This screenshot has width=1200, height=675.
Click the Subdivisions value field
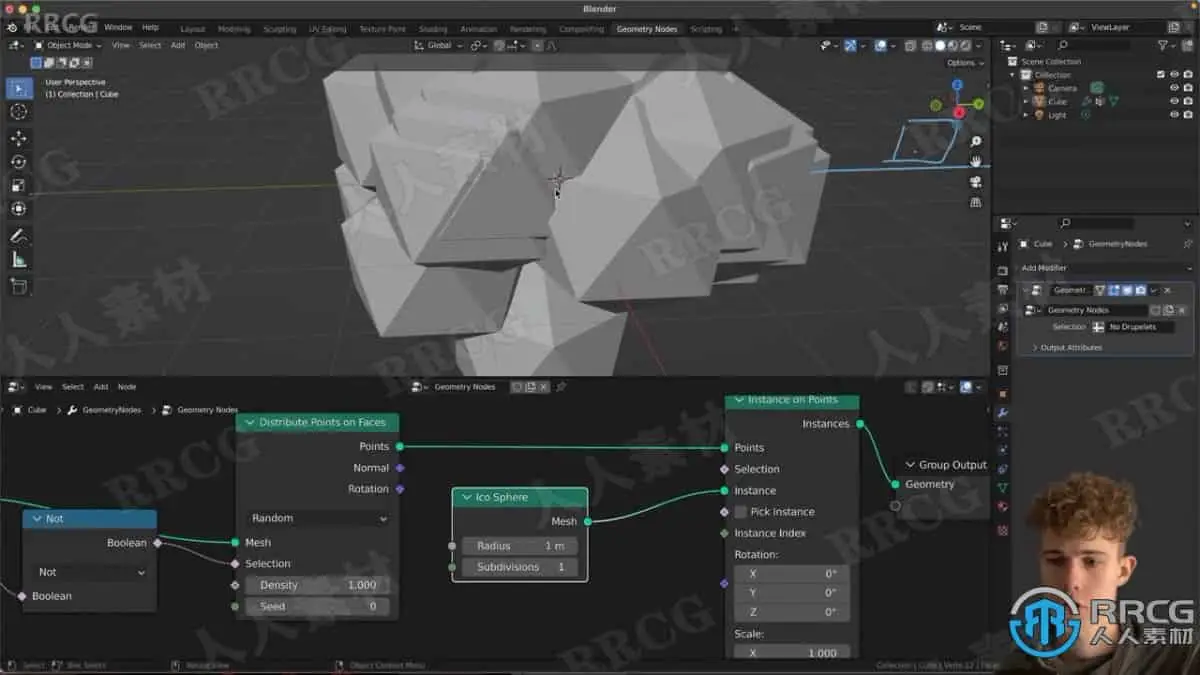click(x=519, y=567)
